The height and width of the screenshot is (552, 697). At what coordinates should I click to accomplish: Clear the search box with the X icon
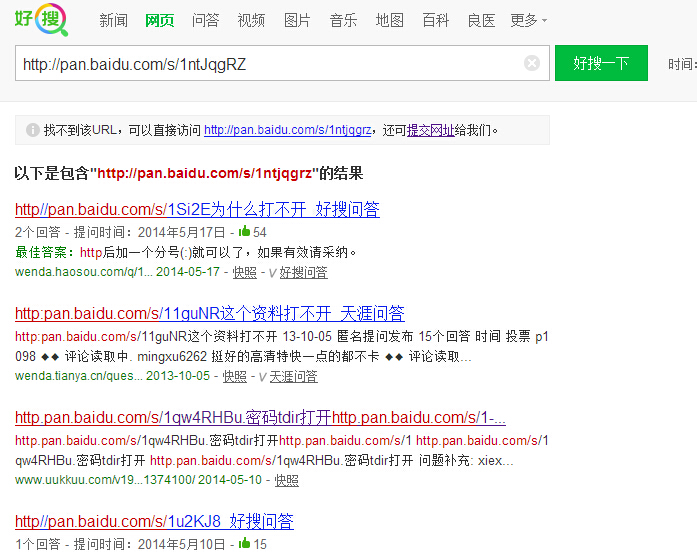coord(532,63)
